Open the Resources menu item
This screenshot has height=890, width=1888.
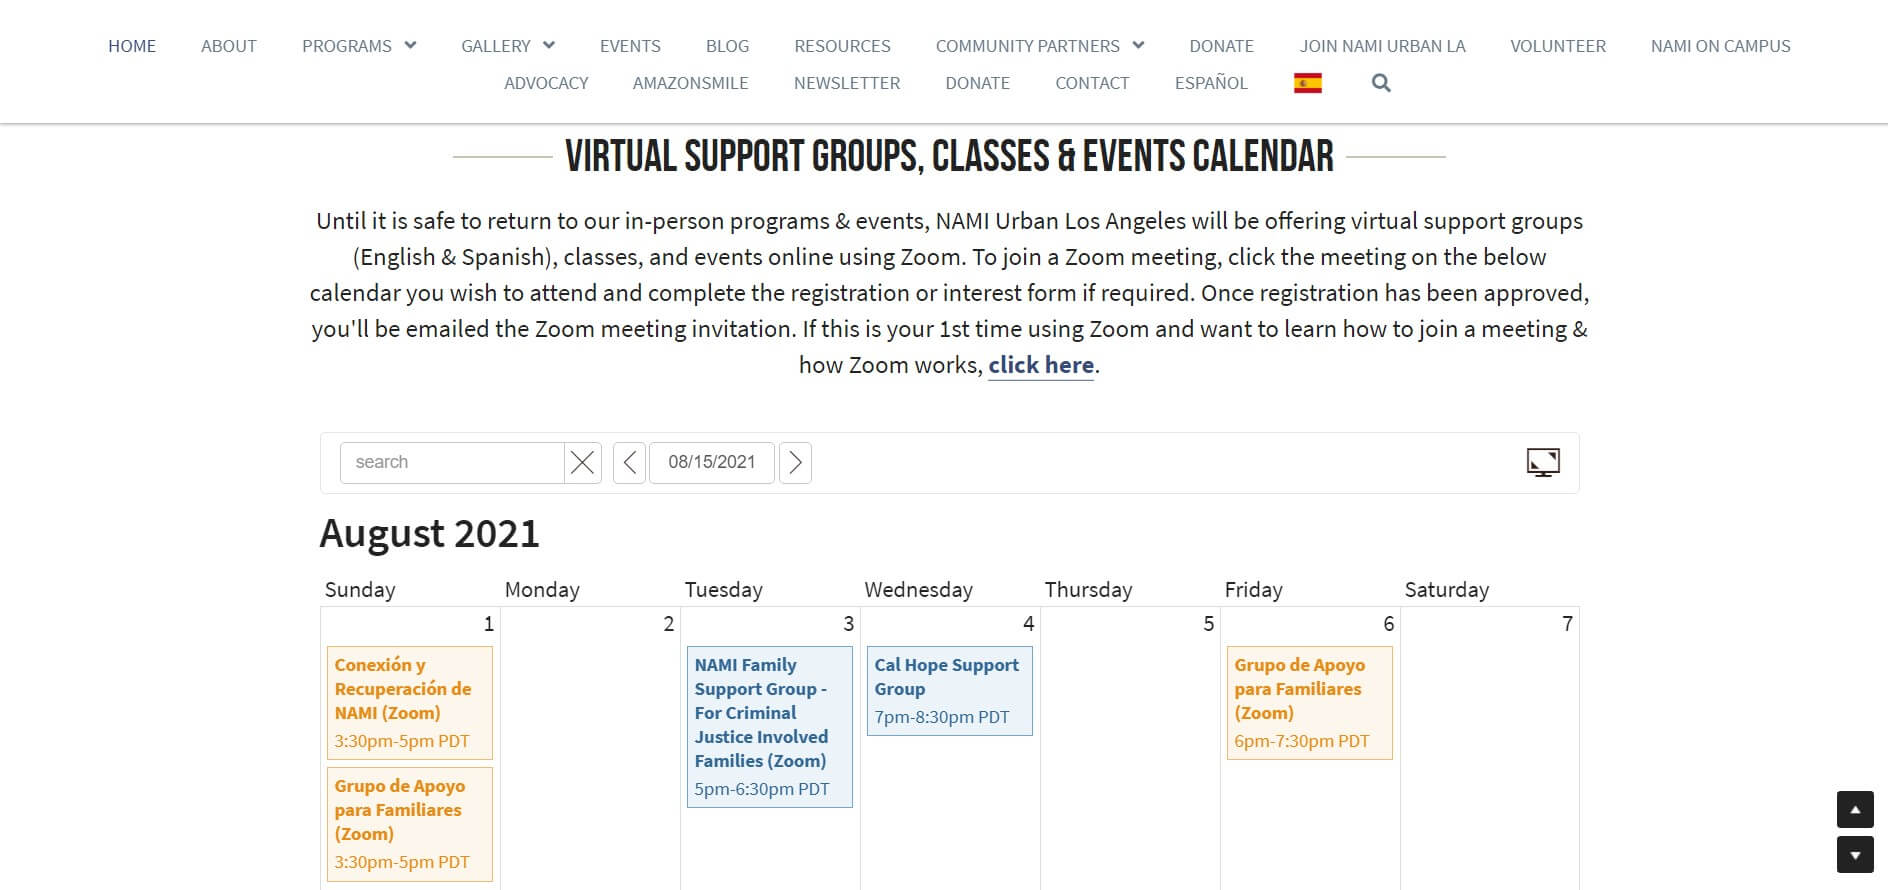(x=842, y=46)
